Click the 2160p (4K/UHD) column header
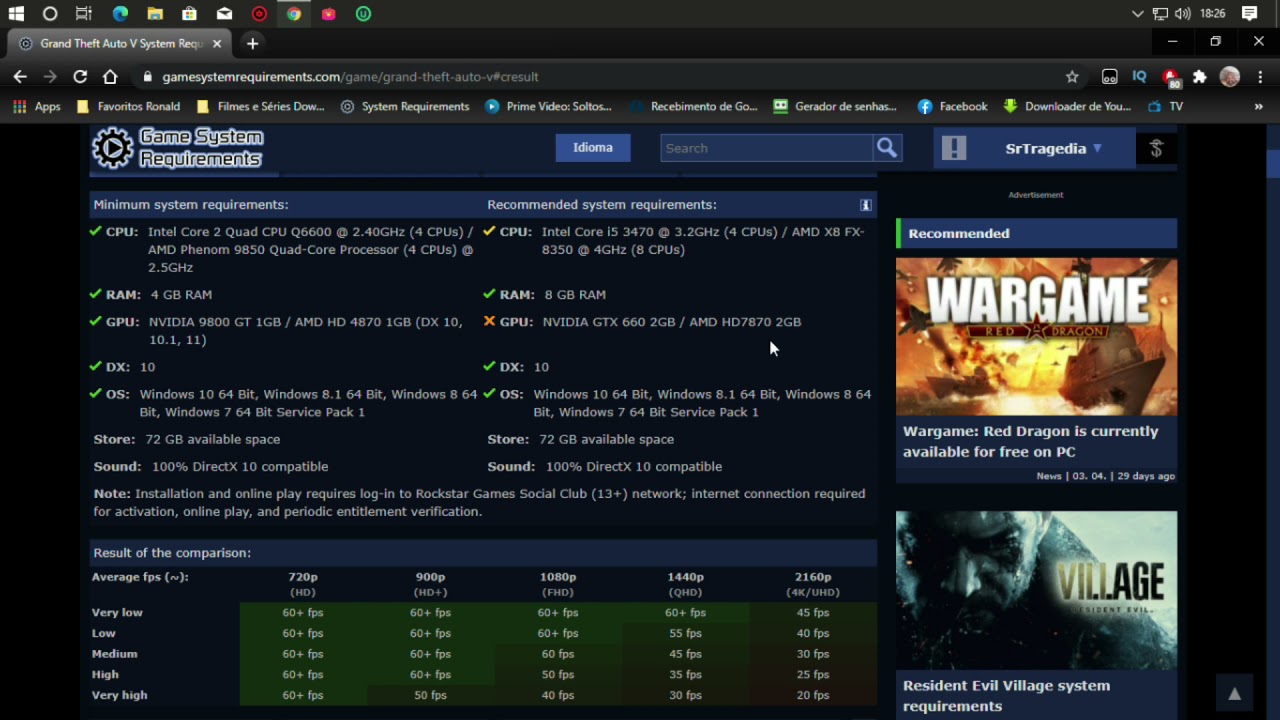The image size is (1280, 720). [813, 584]
